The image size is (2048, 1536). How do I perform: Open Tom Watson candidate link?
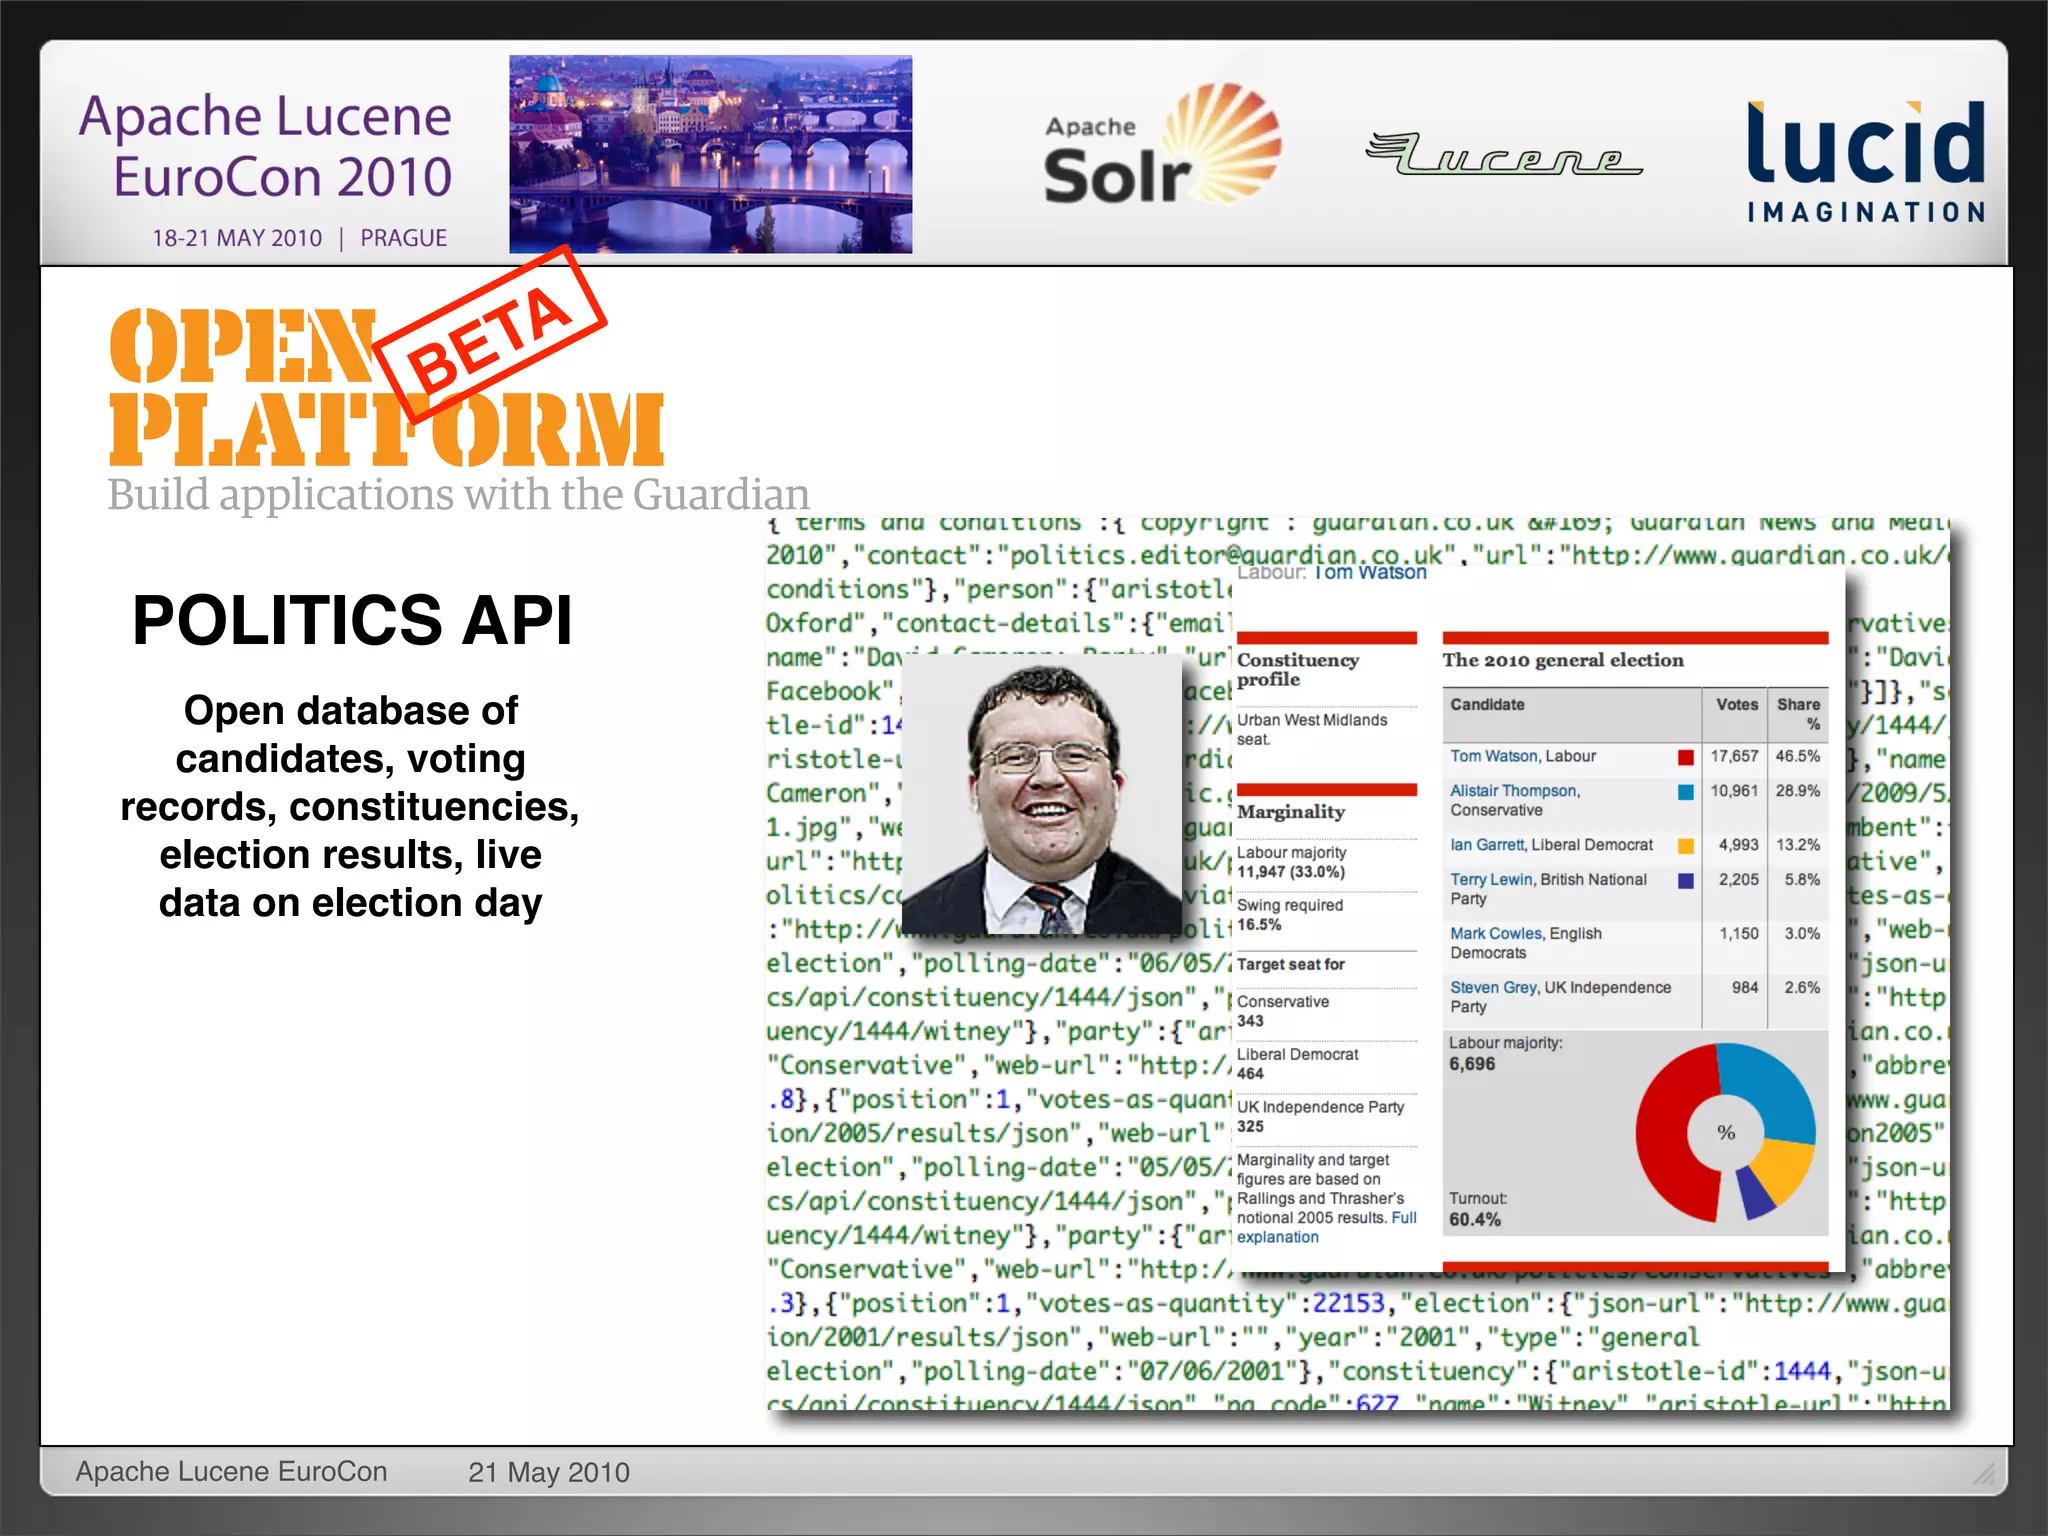coord(1494,757)
